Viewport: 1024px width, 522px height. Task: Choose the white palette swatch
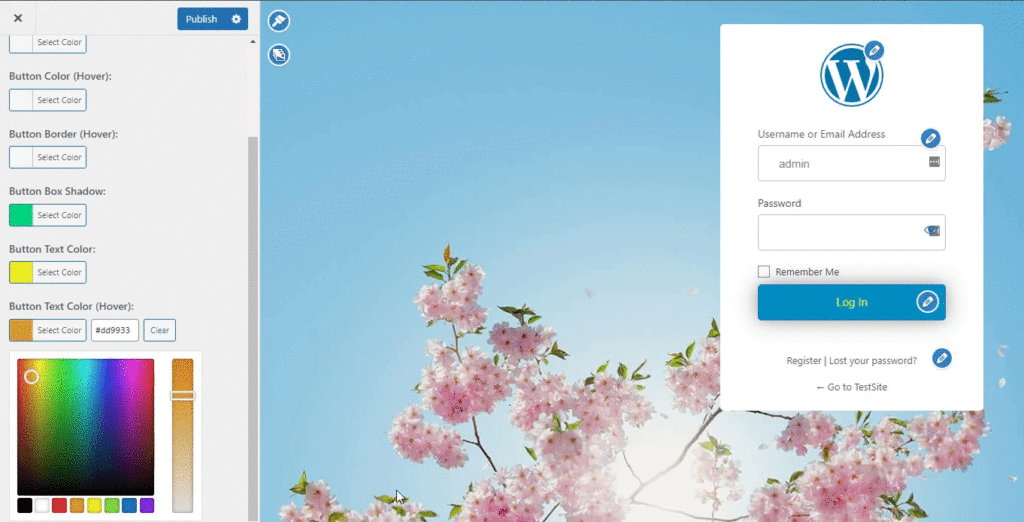[x=42, y=505]
